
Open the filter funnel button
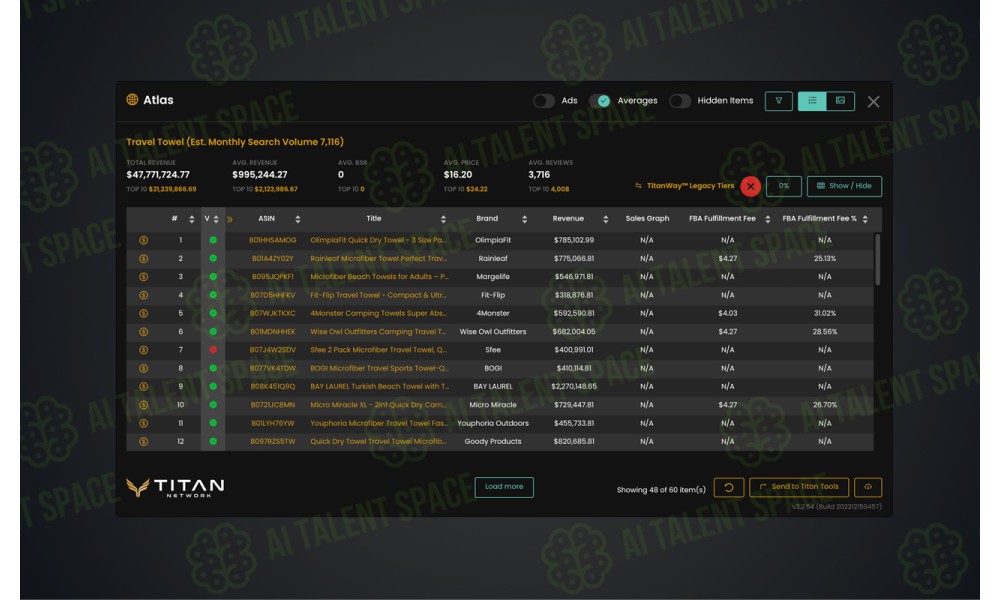(778, 101)
